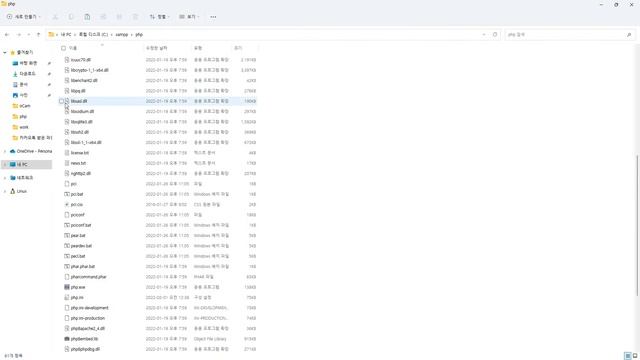Viewport: 640px width, 360px height.
Task: Select the php8apache2_4.dll file
Action: [x=88, y=329]
